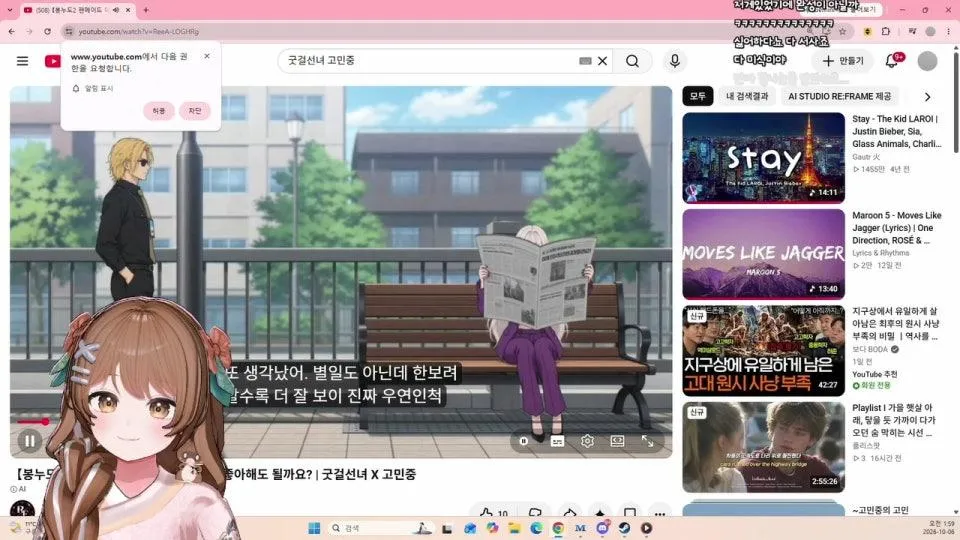960x540 pixels.
Task: Mute the browser tab via speaker icon
Action: pos(116,10)
